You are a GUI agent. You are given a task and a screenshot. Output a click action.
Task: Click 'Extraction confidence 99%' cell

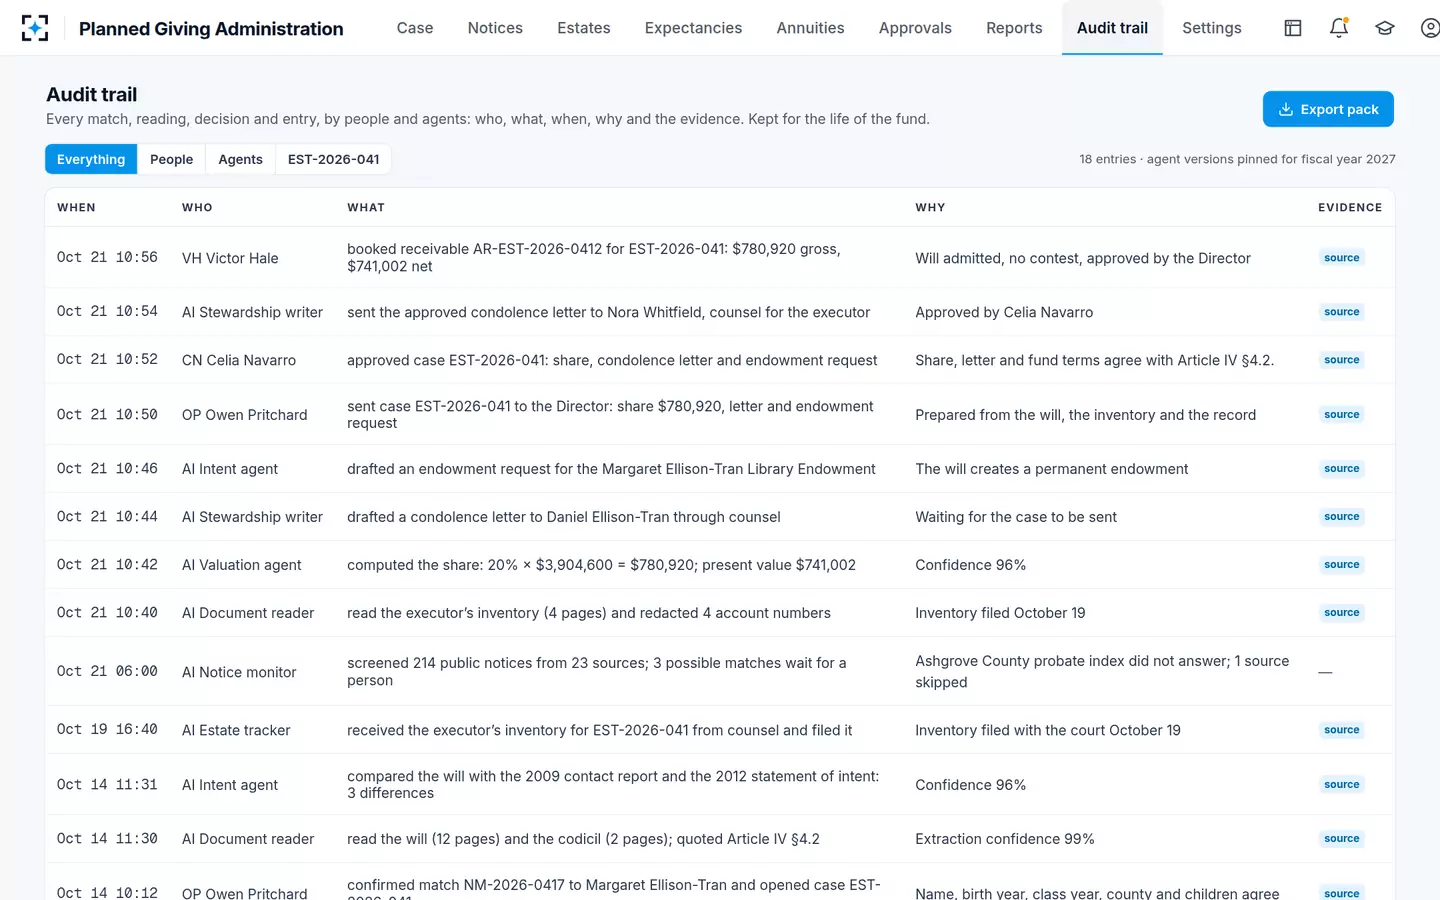click(x=1005, y=839)
